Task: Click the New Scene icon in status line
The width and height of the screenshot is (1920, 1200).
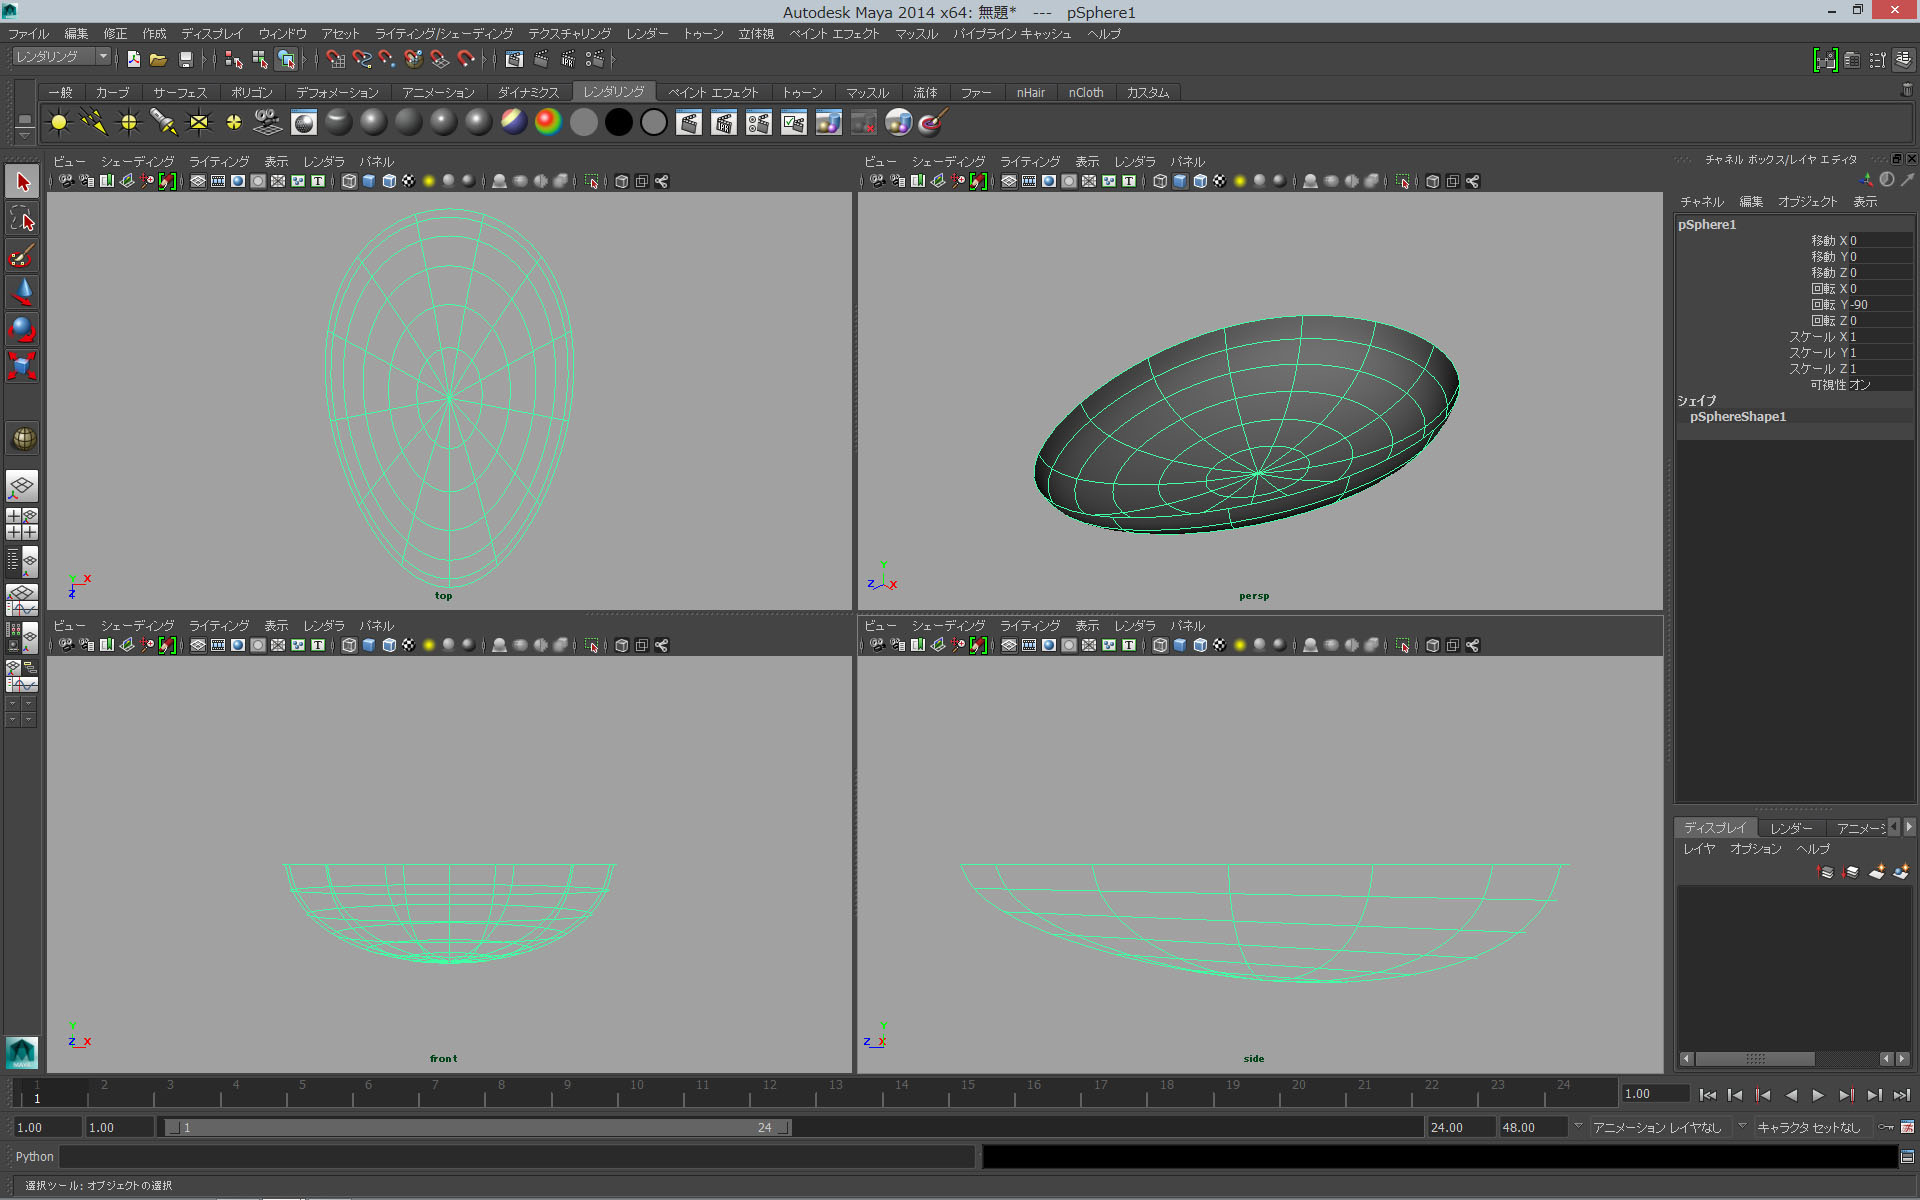Action: (x=133, y=60)
